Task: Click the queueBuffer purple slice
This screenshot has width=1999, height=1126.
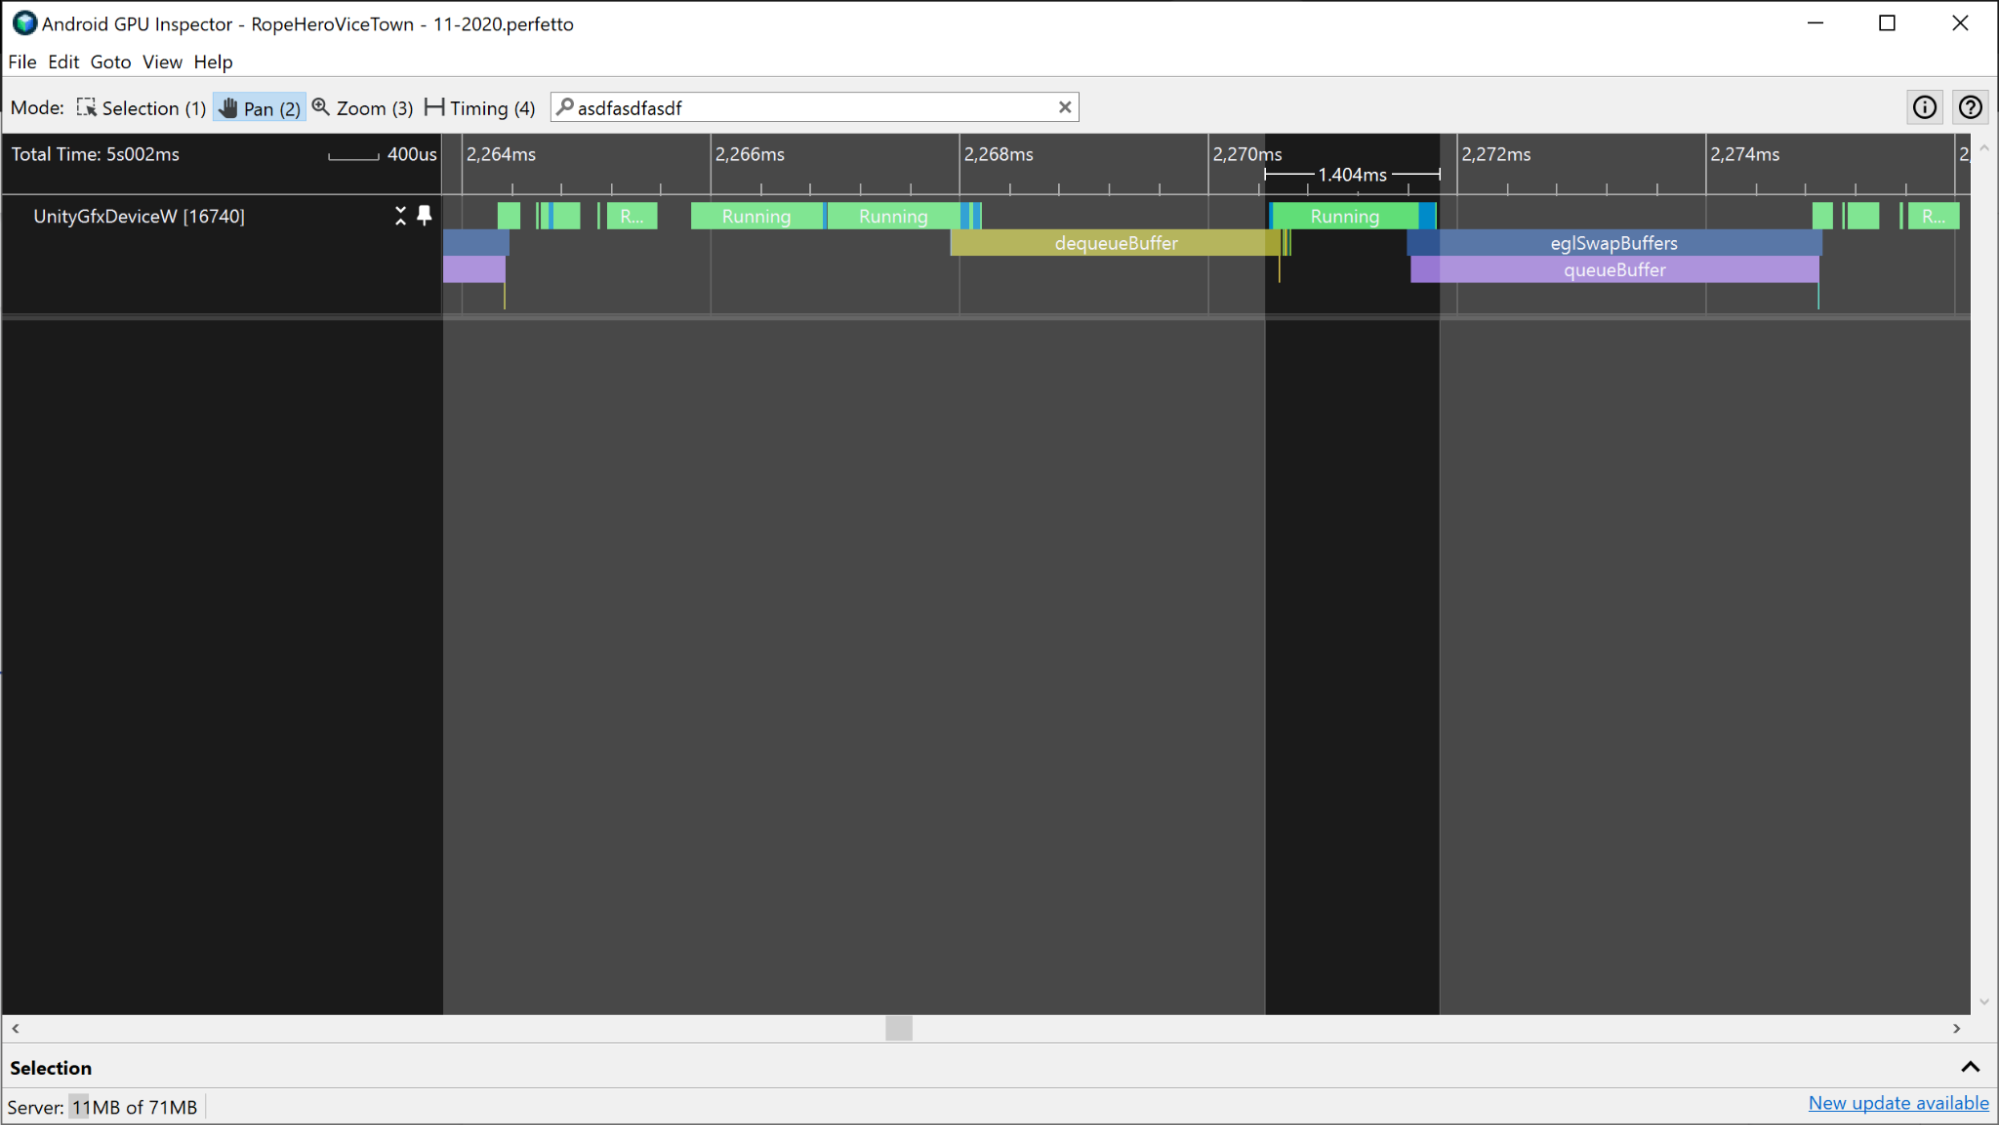Action: (1613, 270)
